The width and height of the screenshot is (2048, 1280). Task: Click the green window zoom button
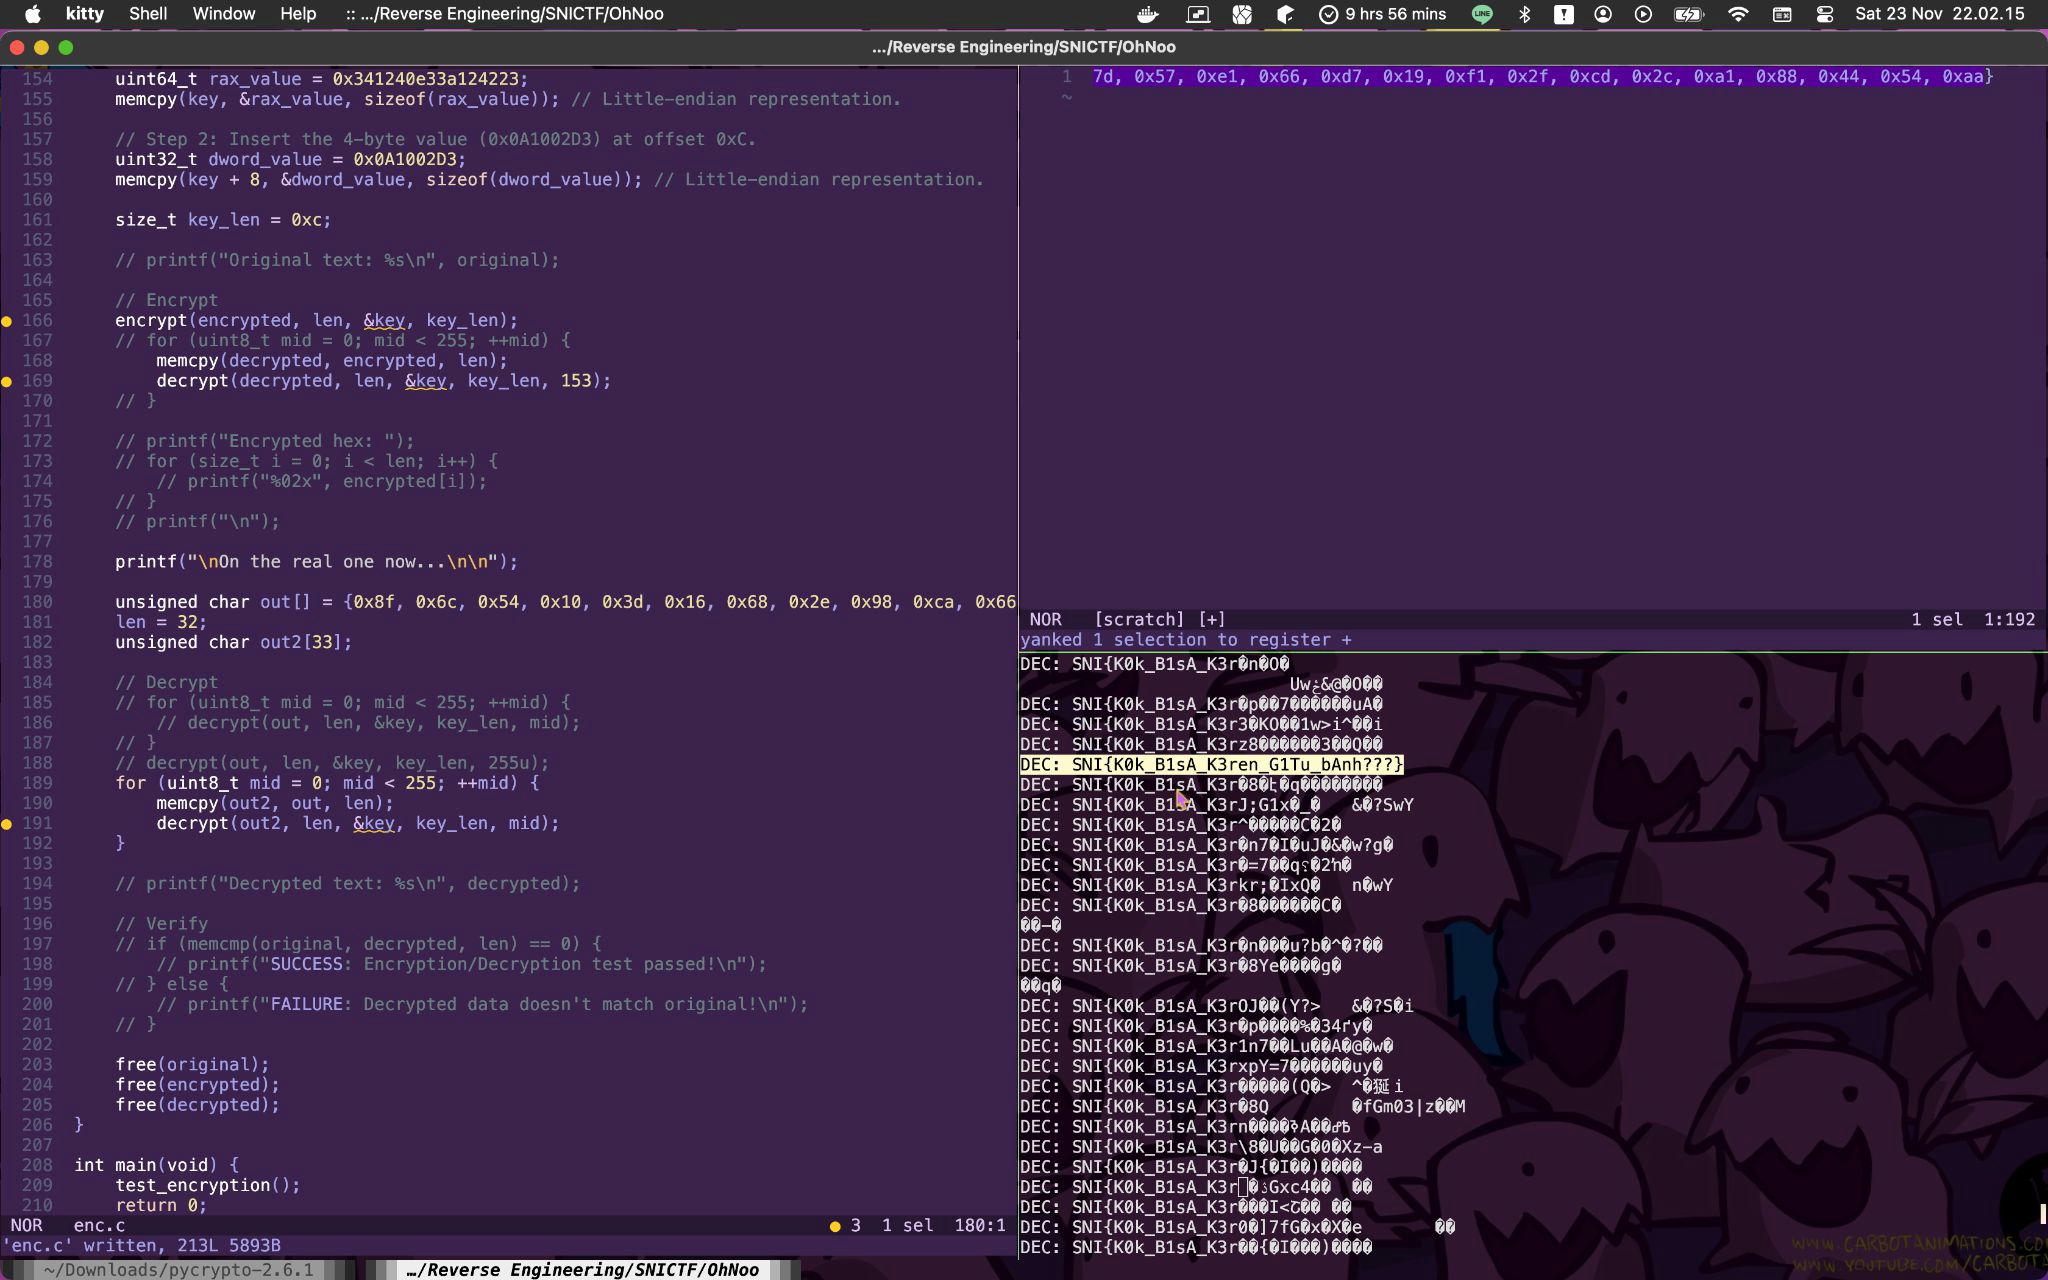coord(66,47)
